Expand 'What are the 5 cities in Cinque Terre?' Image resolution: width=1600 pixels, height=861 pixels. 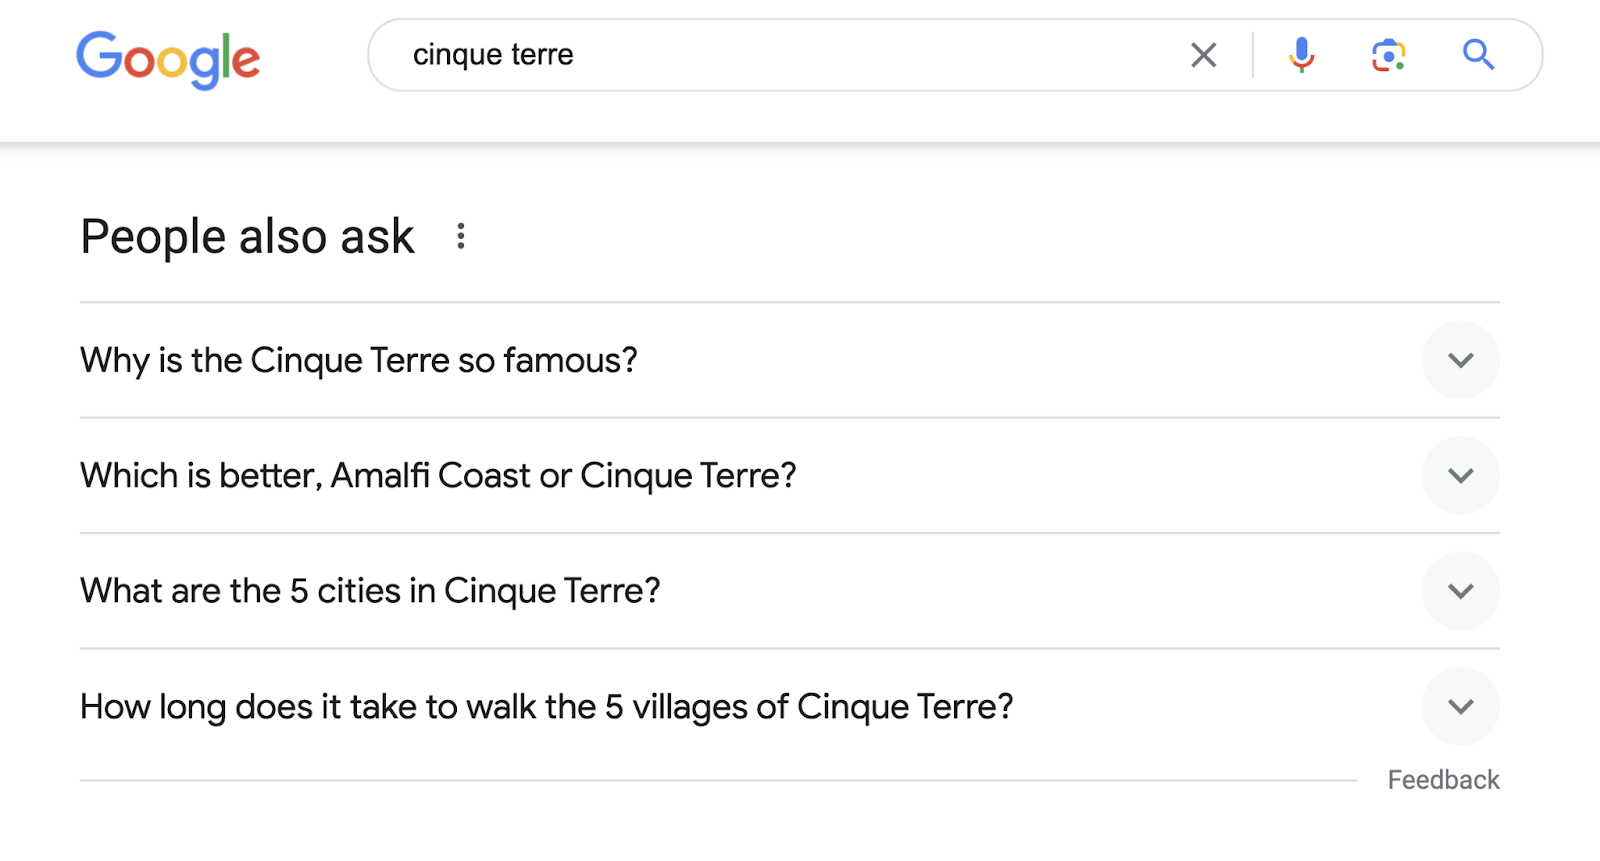(1460, 591)
